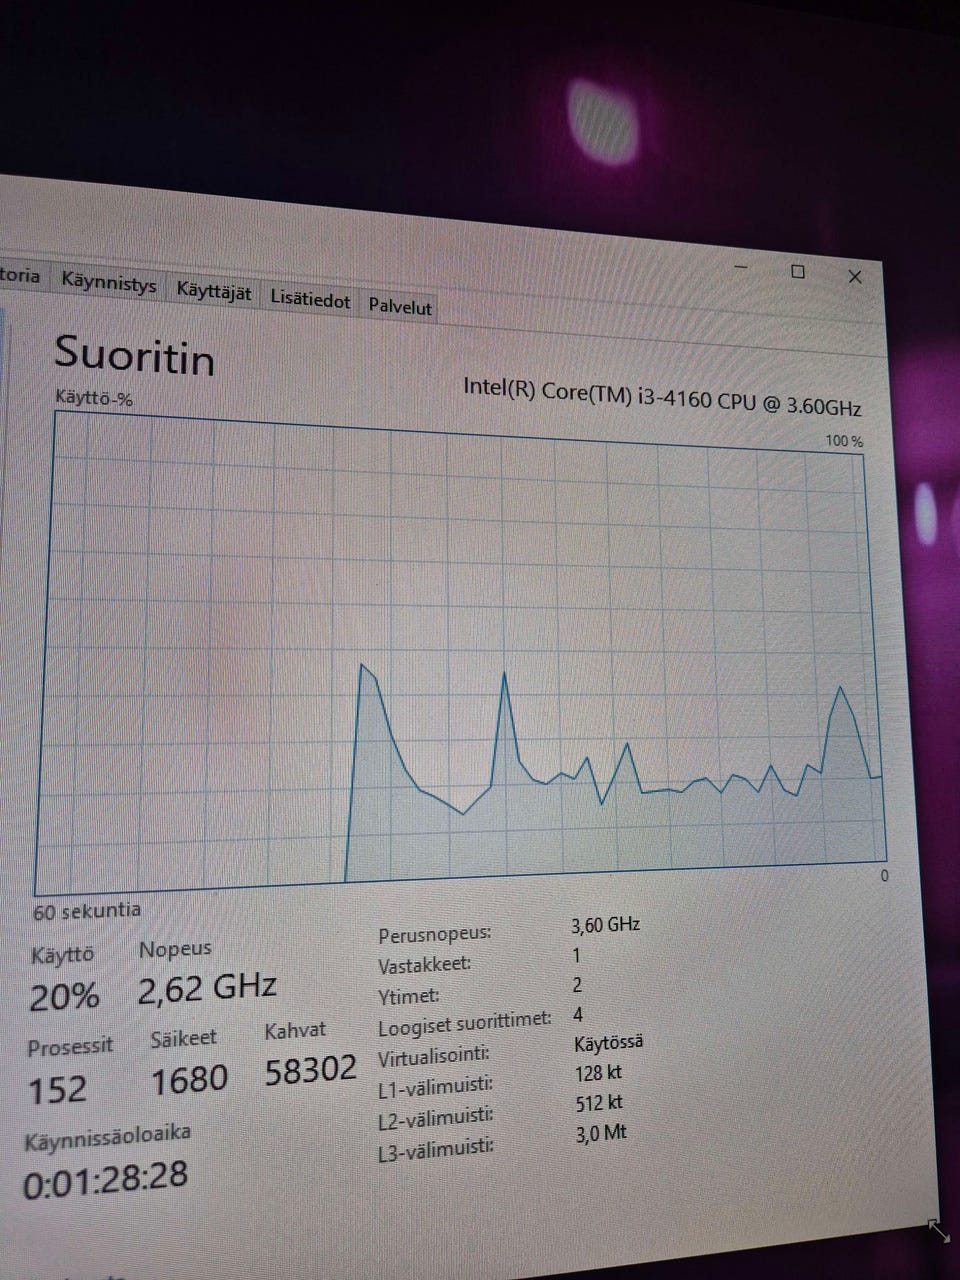The height and width of the screenshot is (1280, 960).
Task: Select the Lisätiedot tab
Action: pyautogui.click(x=310, y=300)
